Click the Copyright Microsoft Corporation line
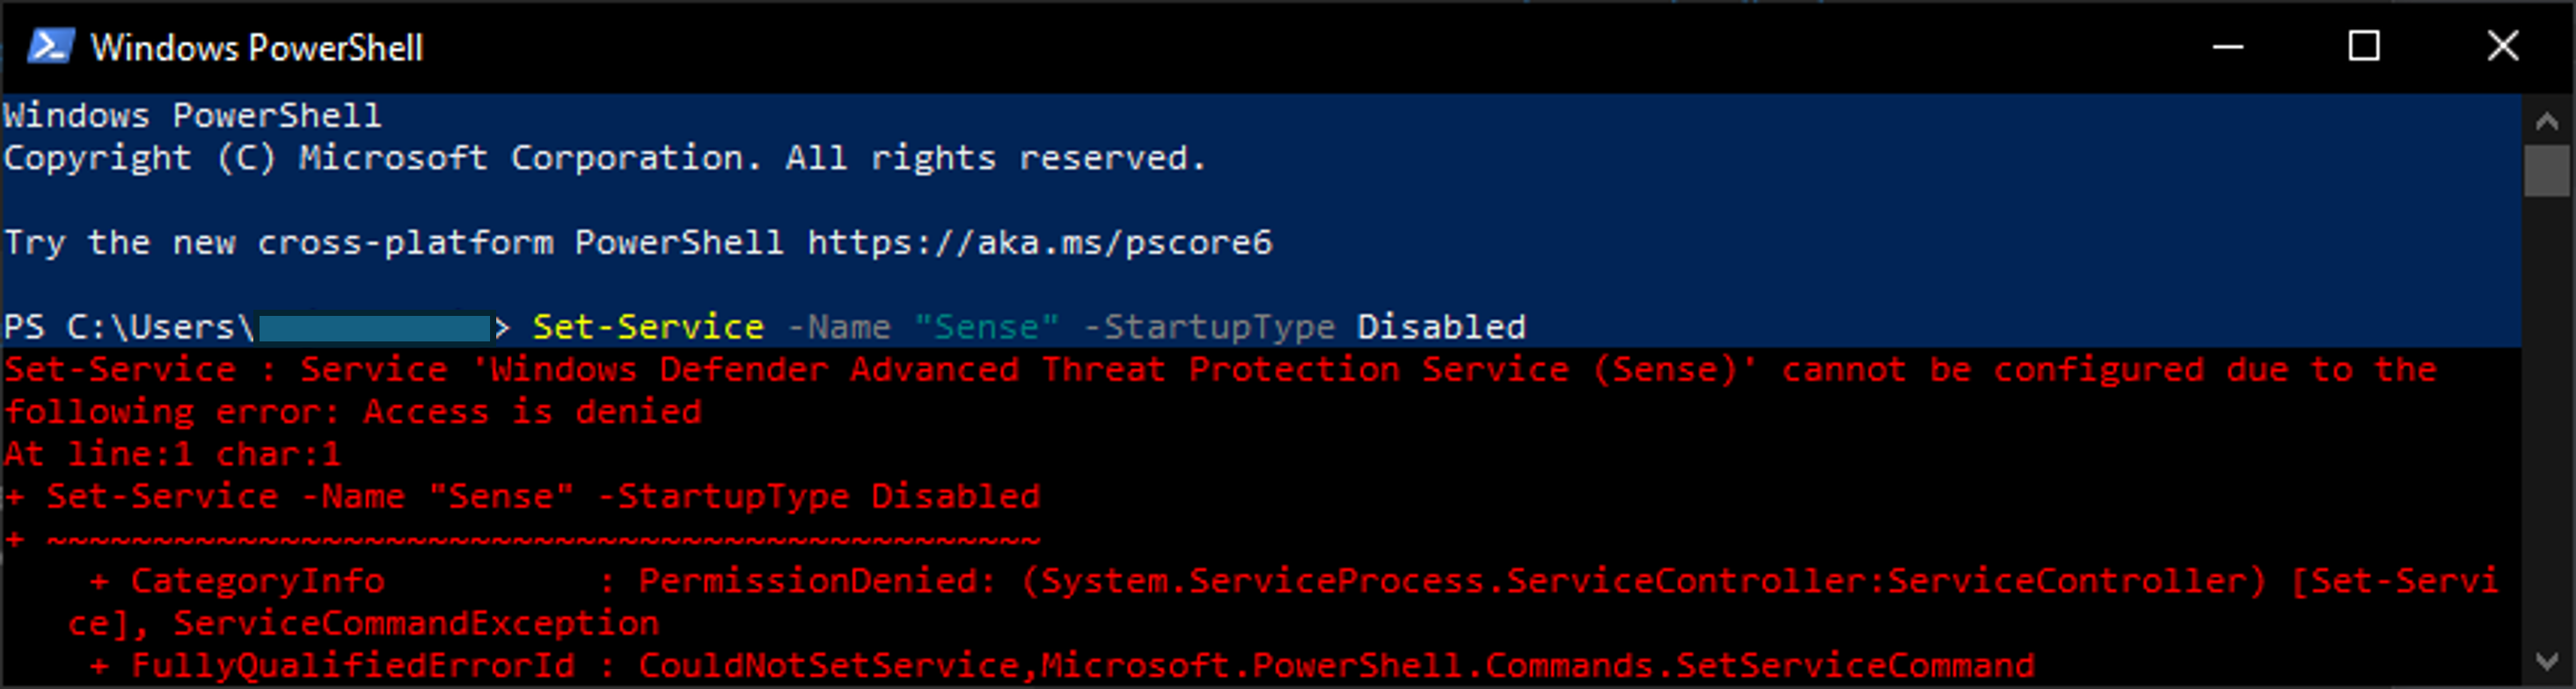The width and height of the screenshot is (2576, 689). (605, 158)
